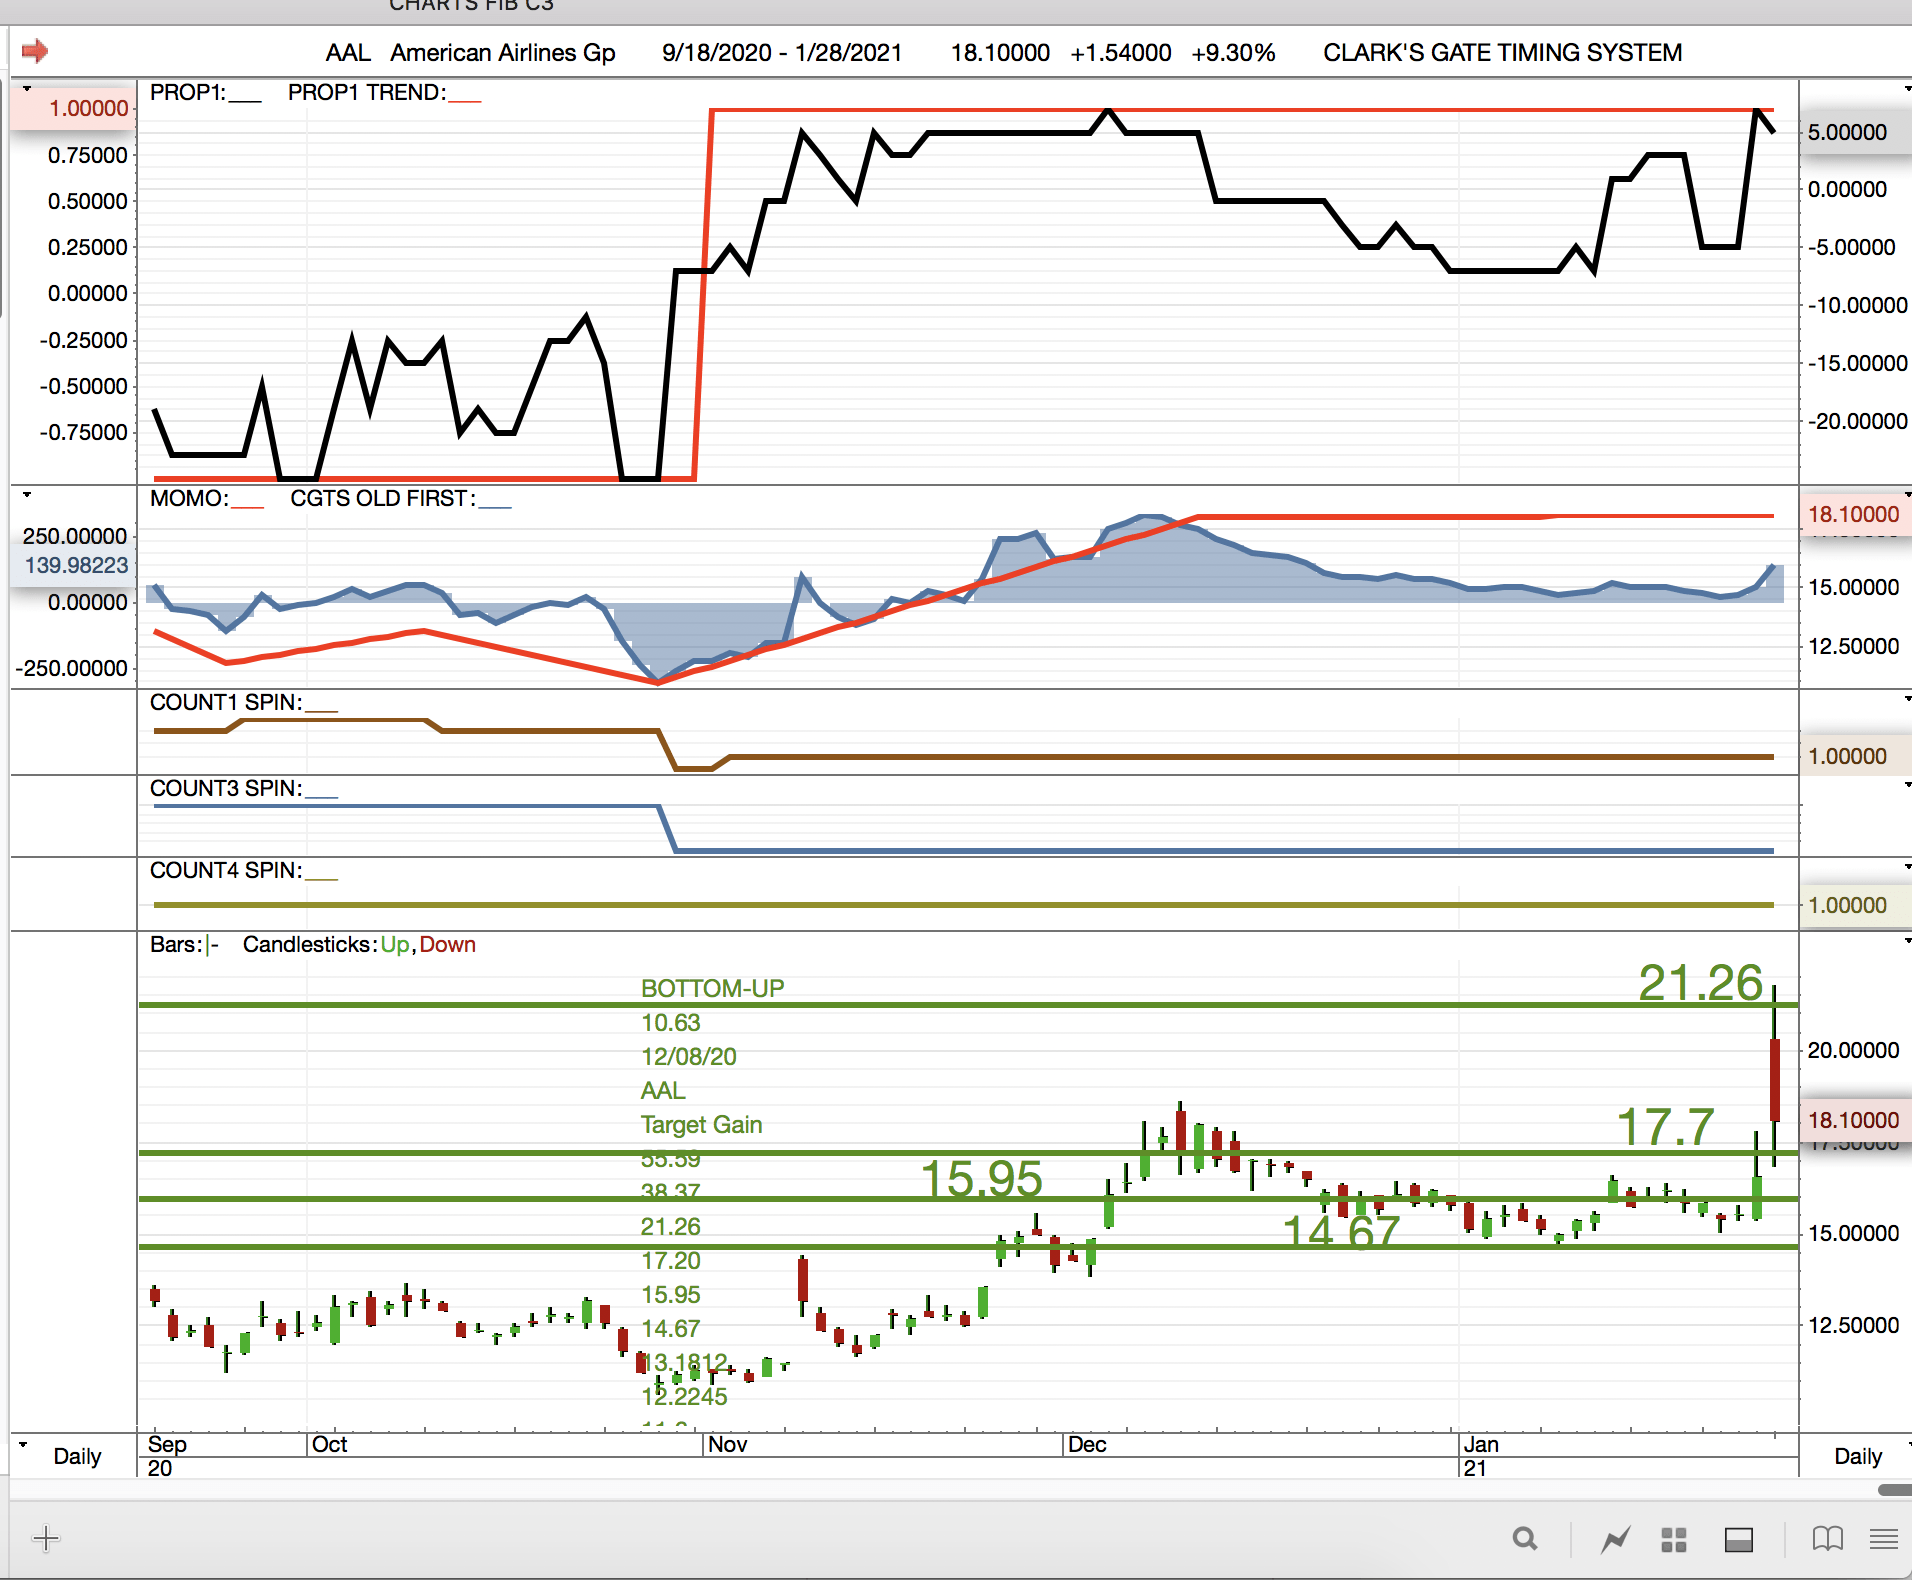Open the PROP1 pane right-side triangle menu
The height and width of the screenshot is (1580, 1912).
(1907, 89)
